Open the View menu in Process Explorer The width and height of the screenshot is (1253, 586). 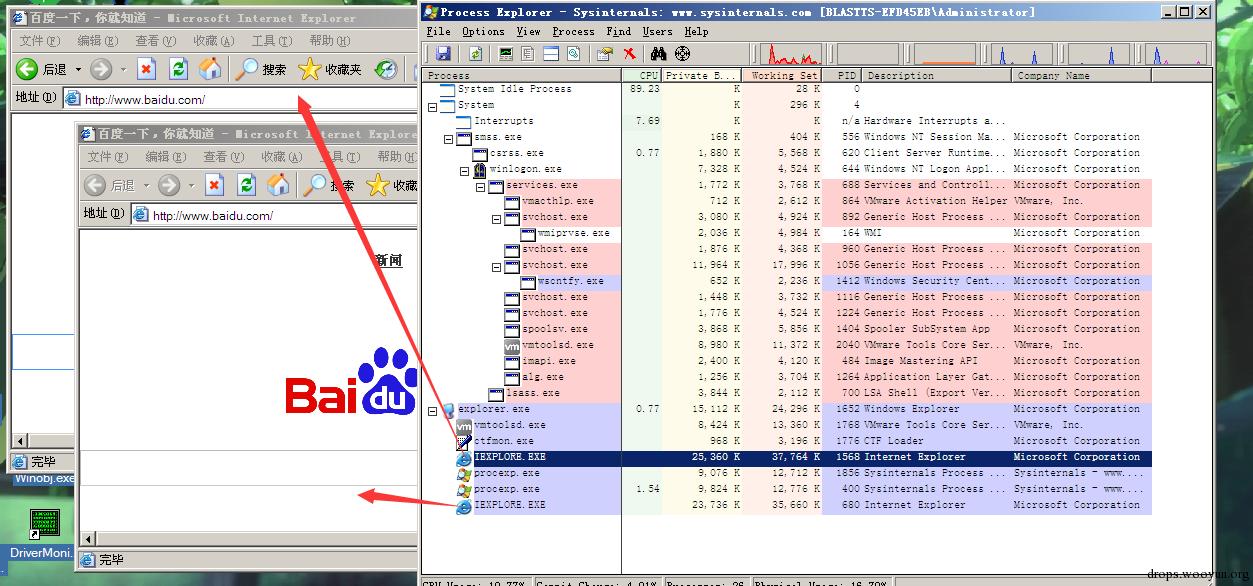click(528, 31)
